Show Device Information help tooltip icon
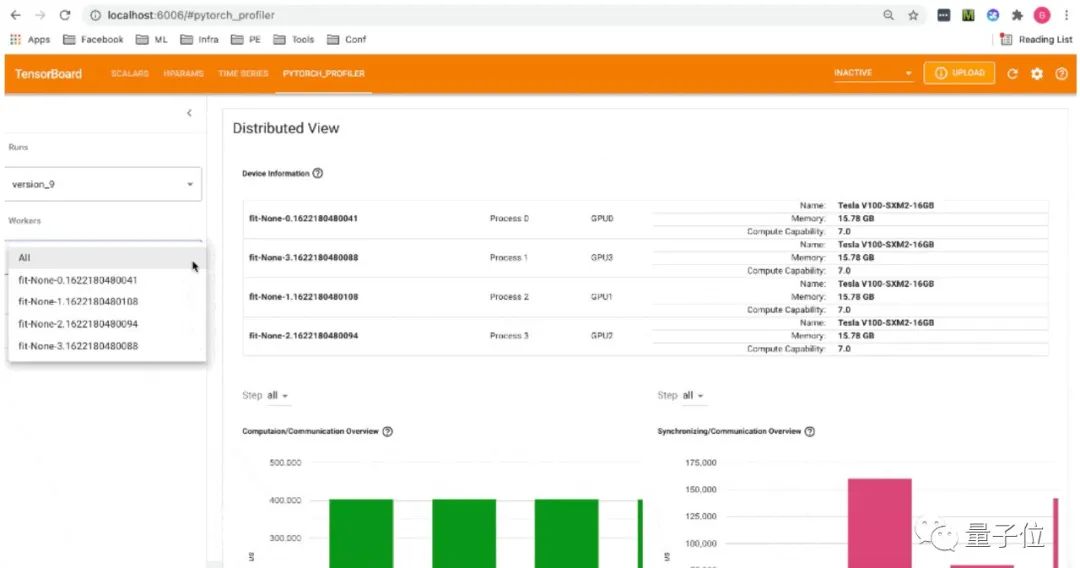This screenshot has width=1080, height=568. 318,173
